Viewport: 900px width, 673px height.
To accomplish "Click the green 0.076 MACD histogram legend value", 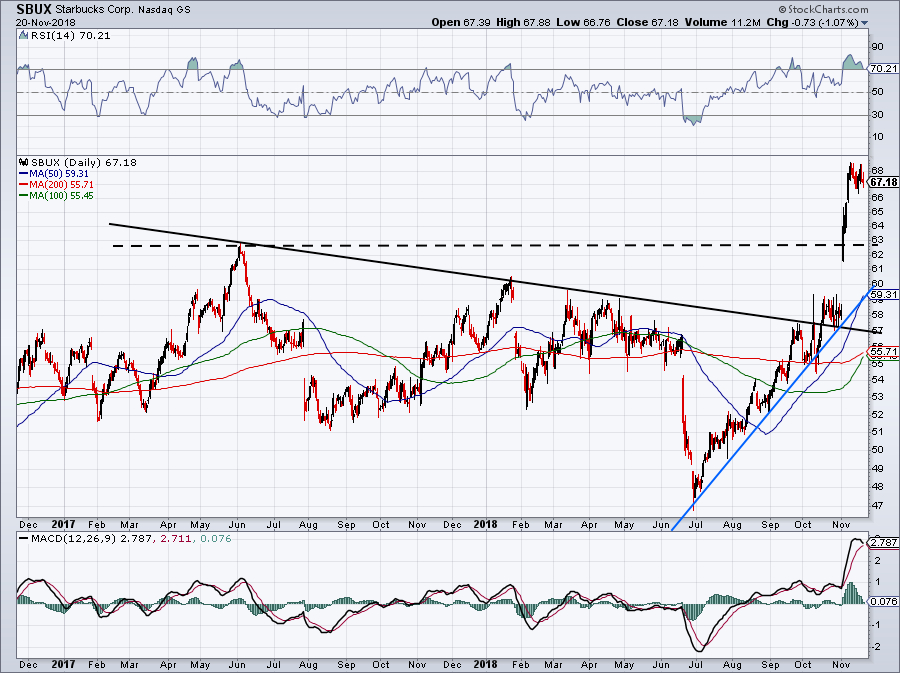I will pyautogui.click(x=215, y=539).
